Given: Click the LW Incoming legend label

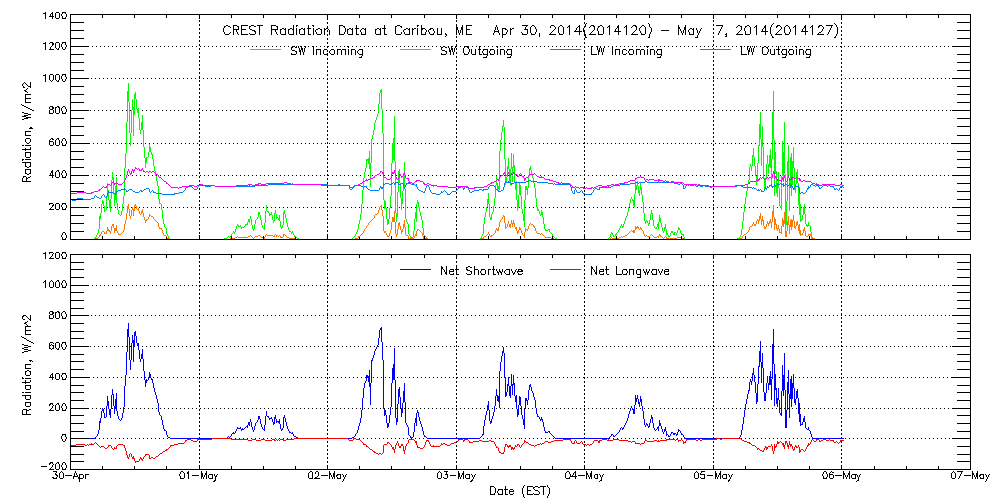Looking at the screenshot, I should click(624, 52).
